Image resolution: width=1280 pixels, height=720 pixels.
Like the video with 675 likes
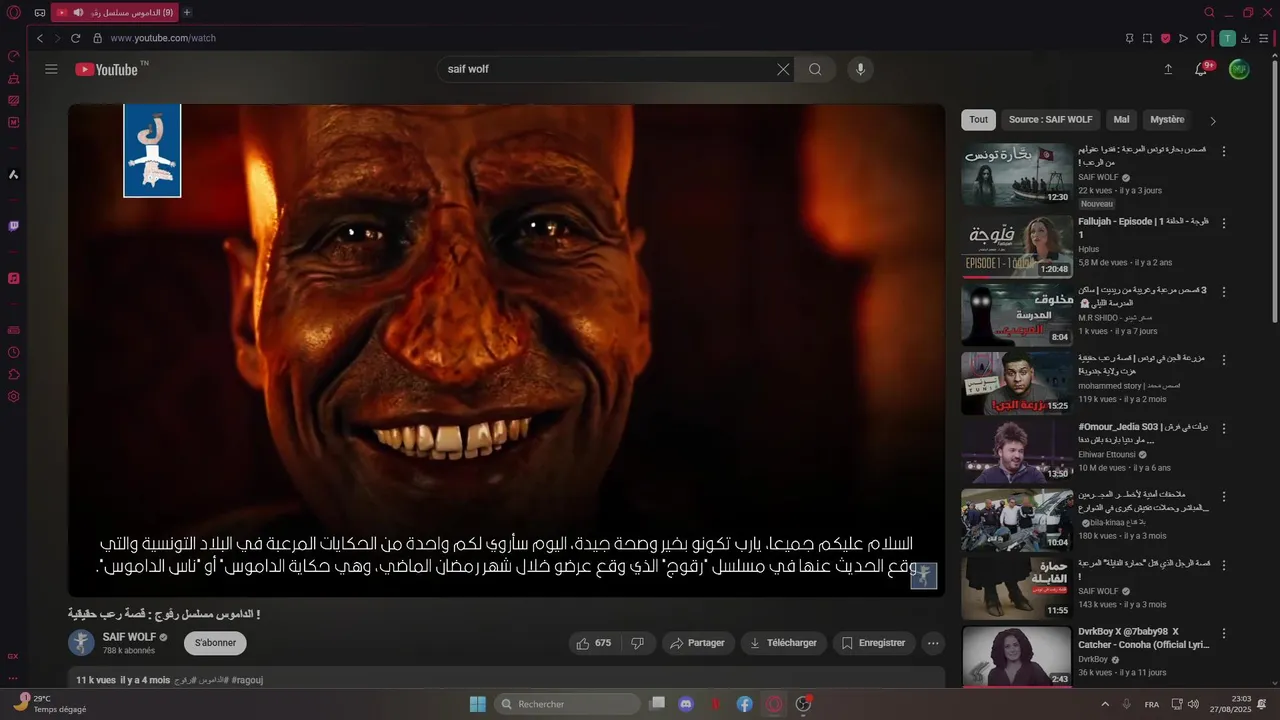594,643
